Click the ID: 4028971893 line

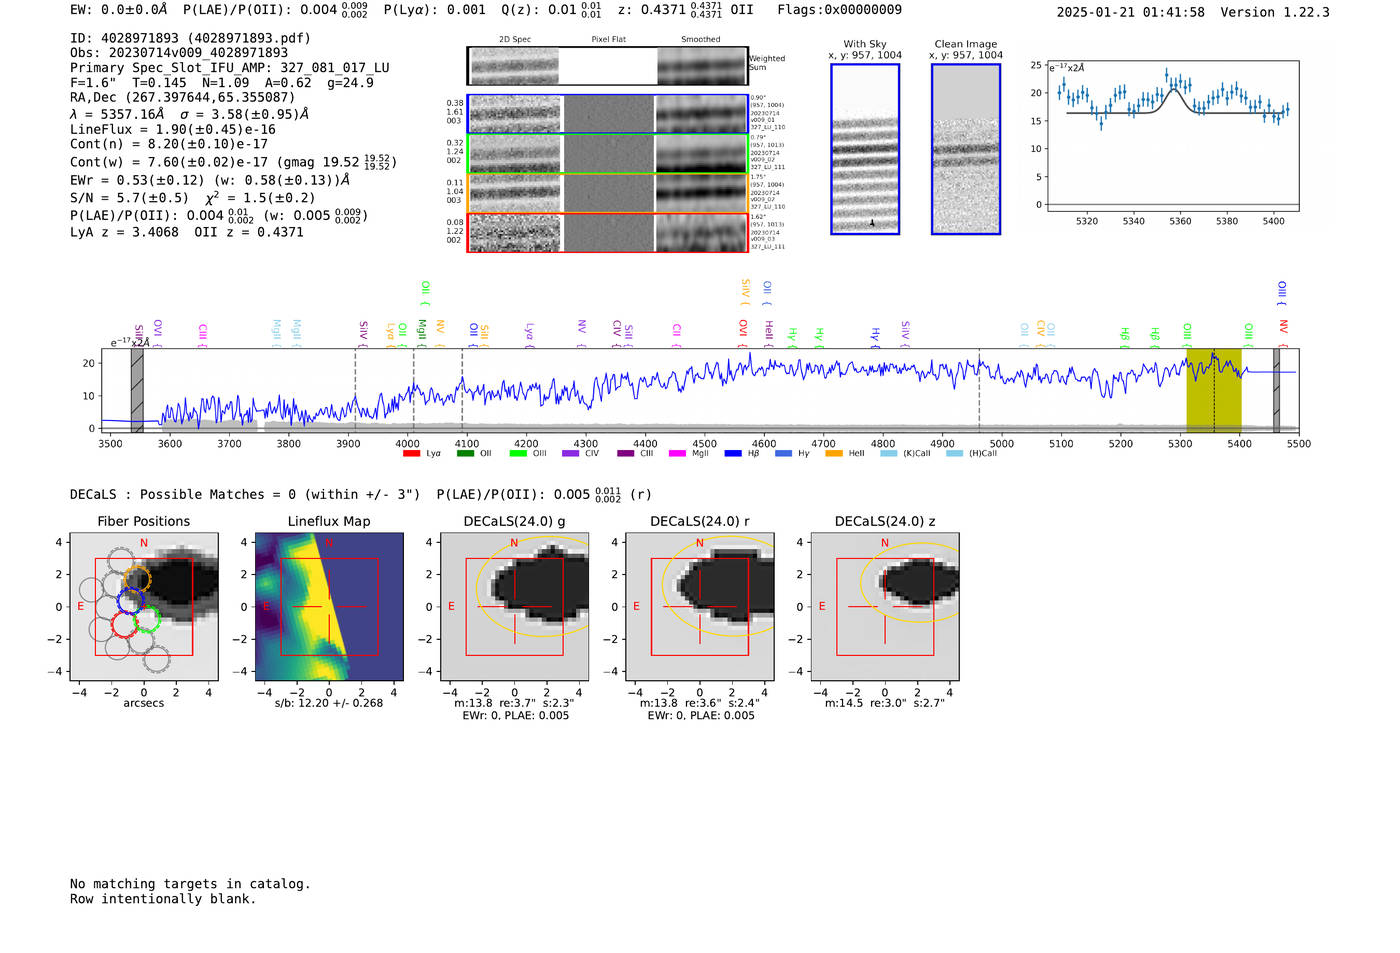[x=190, y=38]
